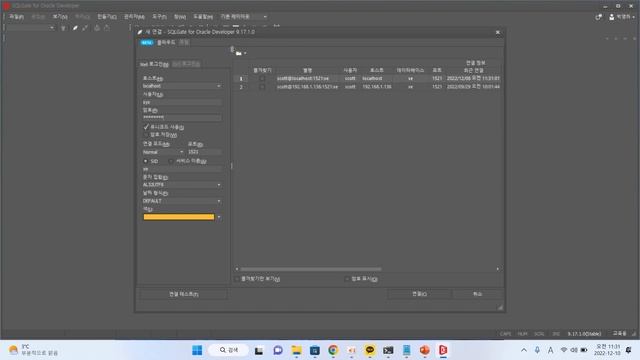This screenshot has width=640, height=360.
Task: Open the Windows Start menu
Action: coord(197,350)
